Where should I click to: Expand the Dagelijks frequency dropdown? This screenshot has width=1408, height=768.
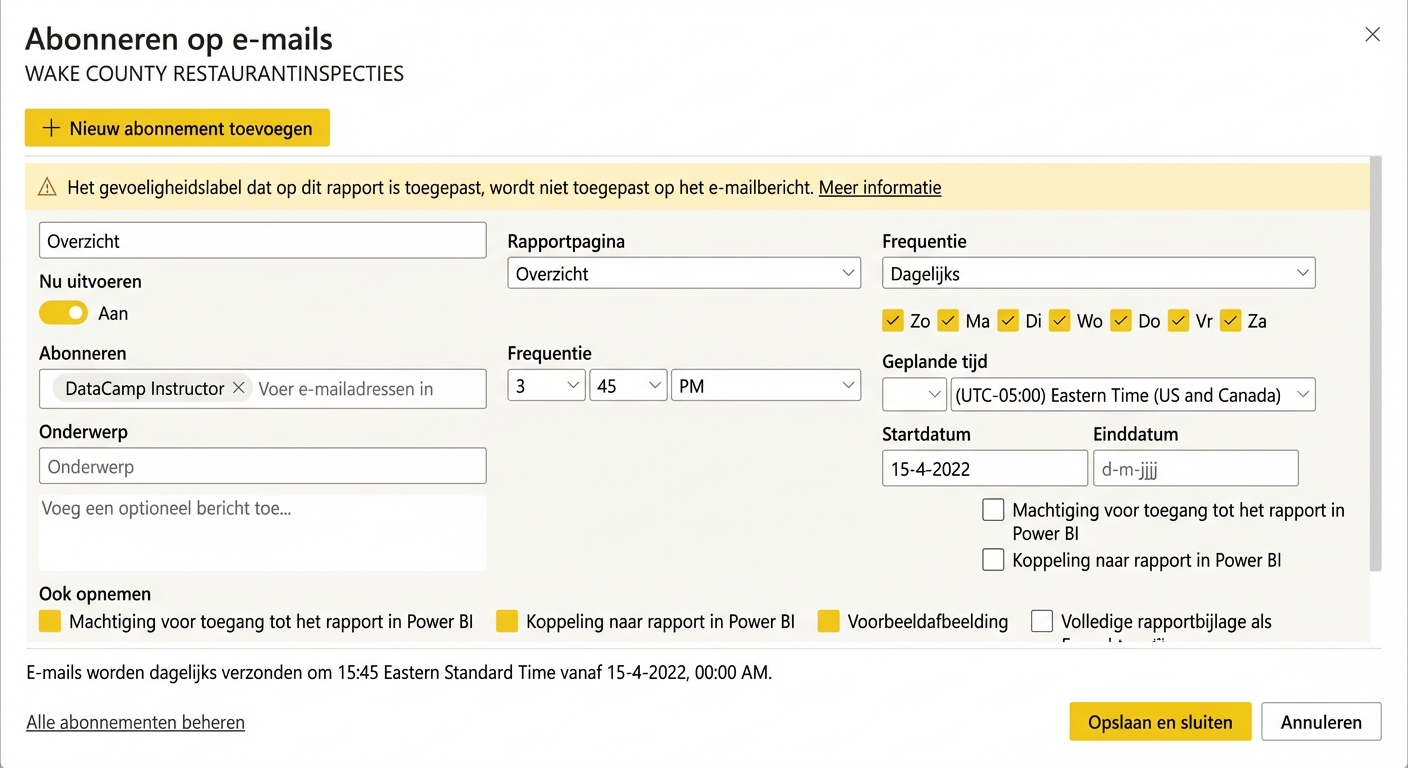click(x=1098, y=273)
